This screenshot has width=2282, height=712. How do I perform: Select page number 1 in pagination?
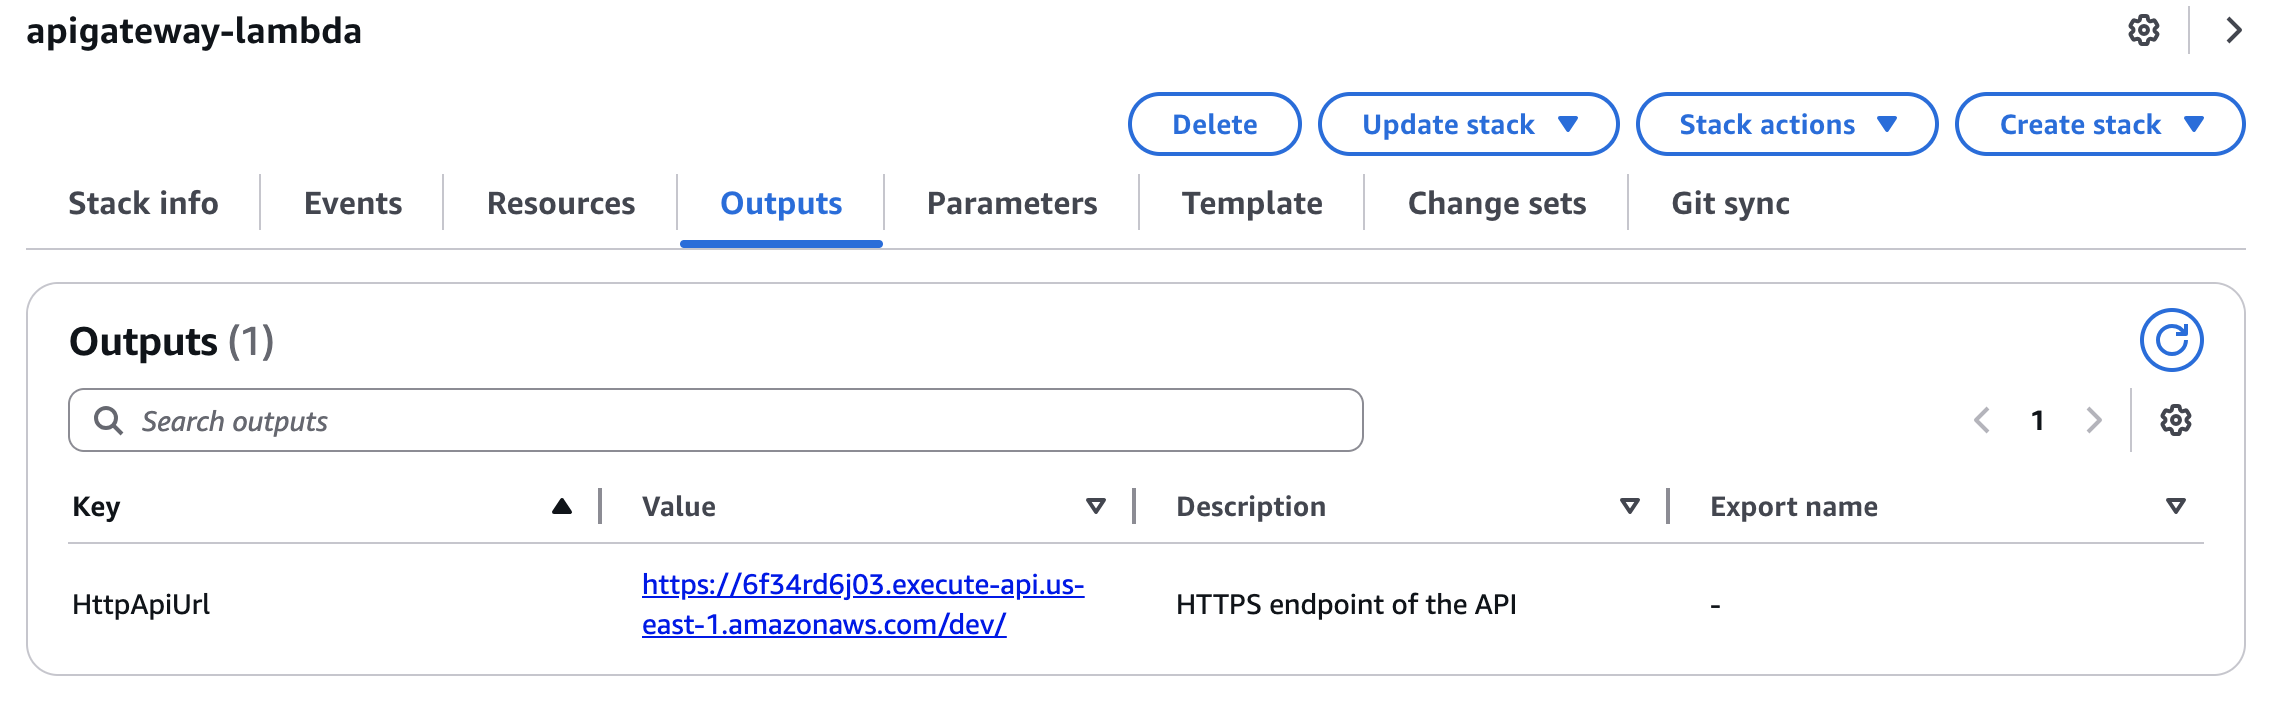pyautogui.click(x=2037, y=420)
